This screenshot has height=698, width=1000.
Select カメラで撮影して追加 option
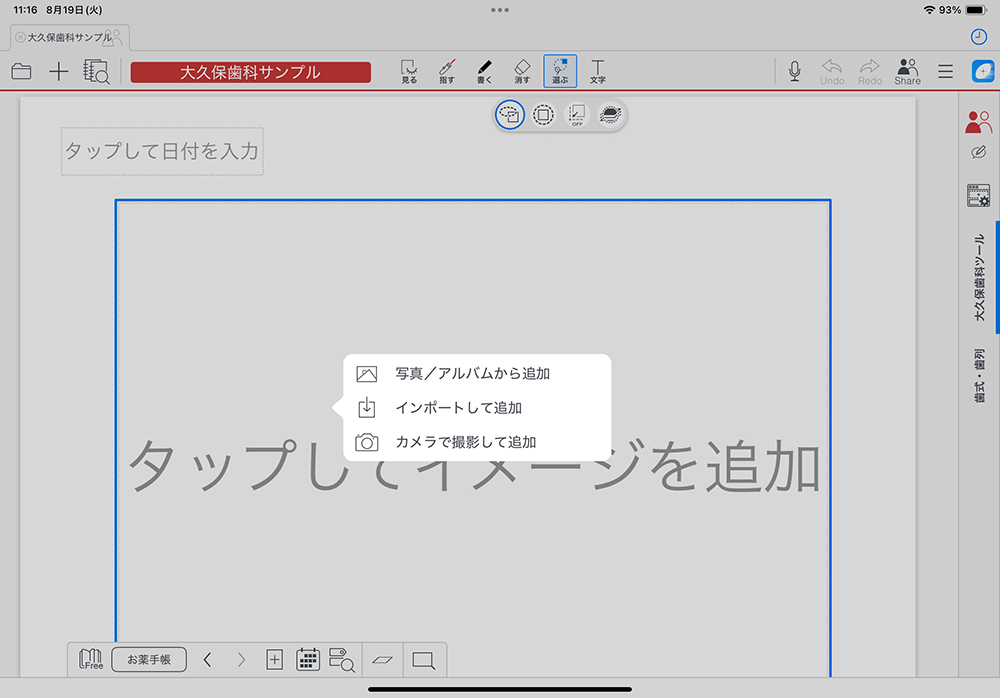[465, 442]
